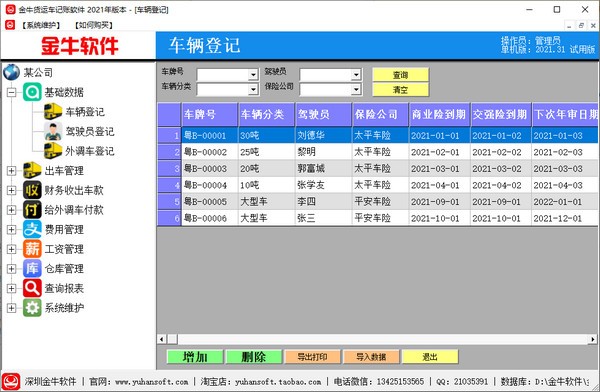Viewport: 600px width, 392px height.
Task: Open 外调车登记 in the sidebar tree
Action: (90, 151)
